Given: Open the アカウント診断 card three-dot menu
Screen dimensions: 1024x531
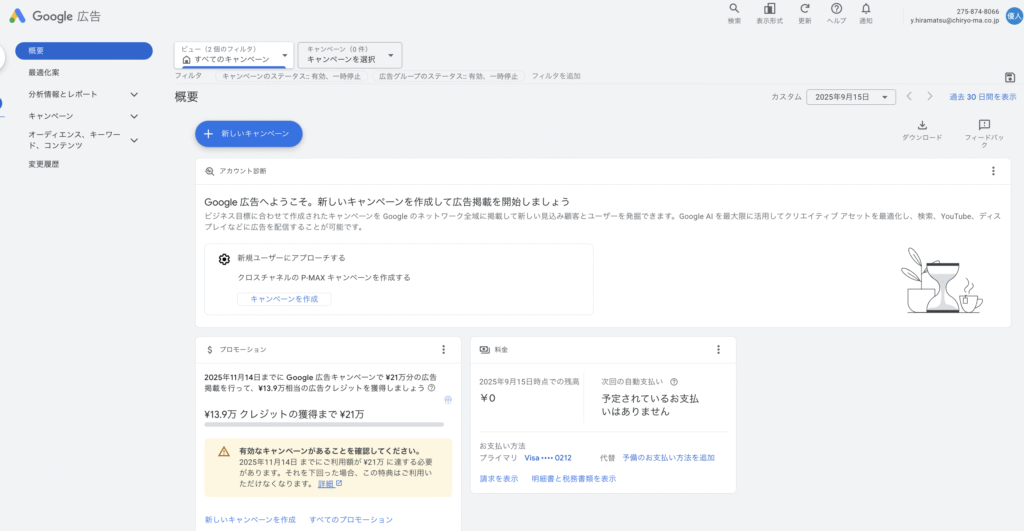Looking at the screenshot, I should click(993, 171).
